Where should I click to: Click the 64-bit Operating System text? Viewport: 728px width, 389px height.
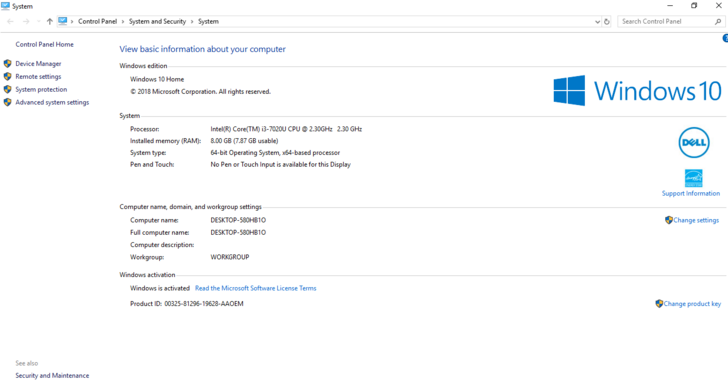tap(275, 153)
